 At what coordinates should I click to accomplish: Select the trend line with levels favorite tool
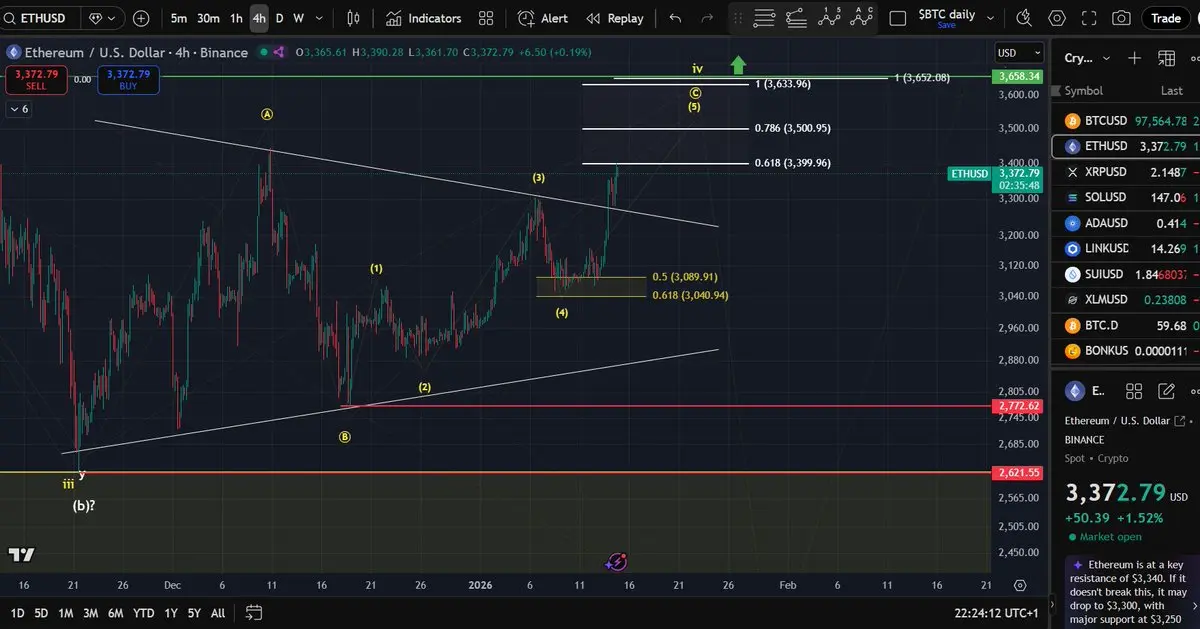click(797, 18)
